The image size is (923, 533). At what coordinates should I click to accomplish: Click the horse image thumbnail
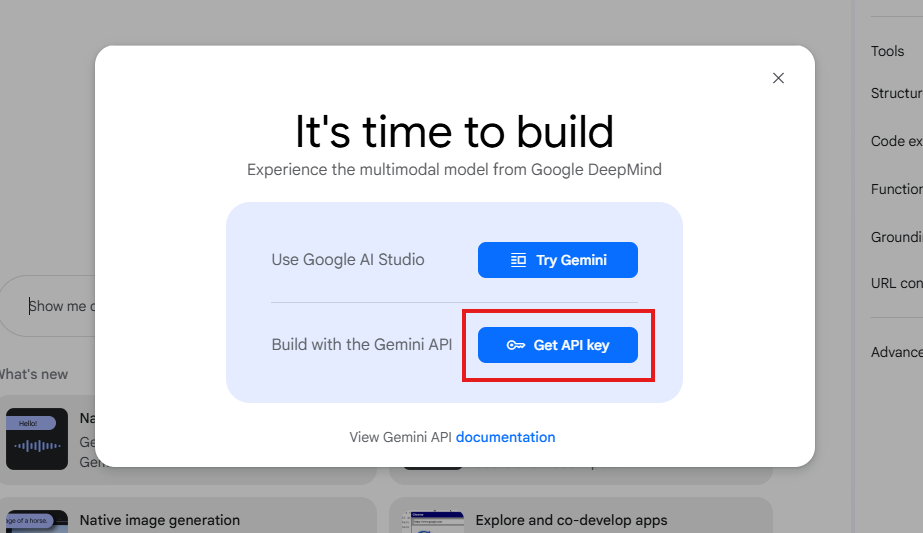pos(35,521)
